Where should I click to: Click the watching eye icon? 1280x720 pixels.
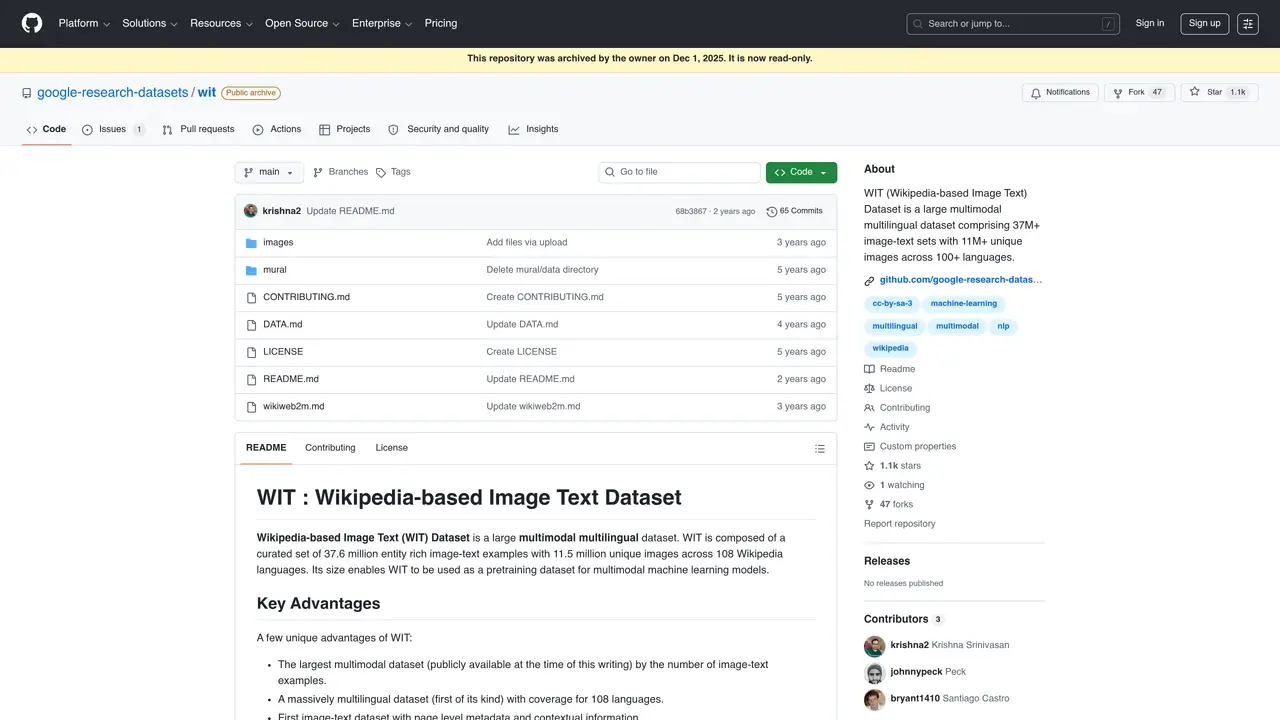point(869,485)
